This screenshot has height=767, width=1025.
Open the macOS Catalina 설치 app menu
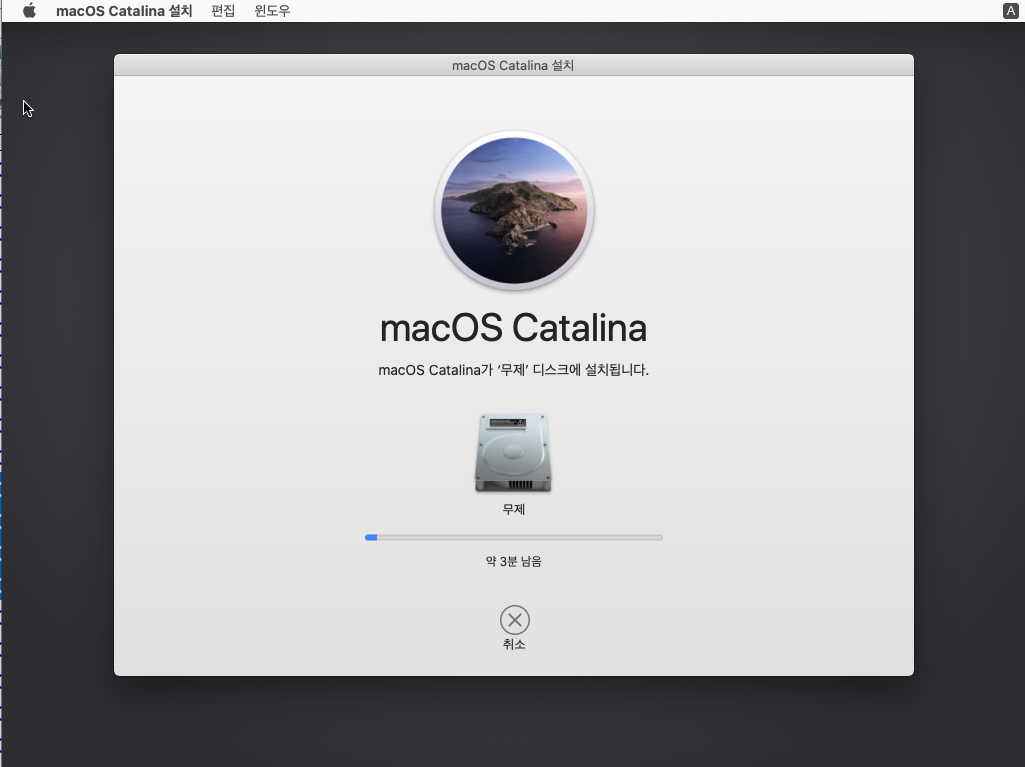[124, 10]
